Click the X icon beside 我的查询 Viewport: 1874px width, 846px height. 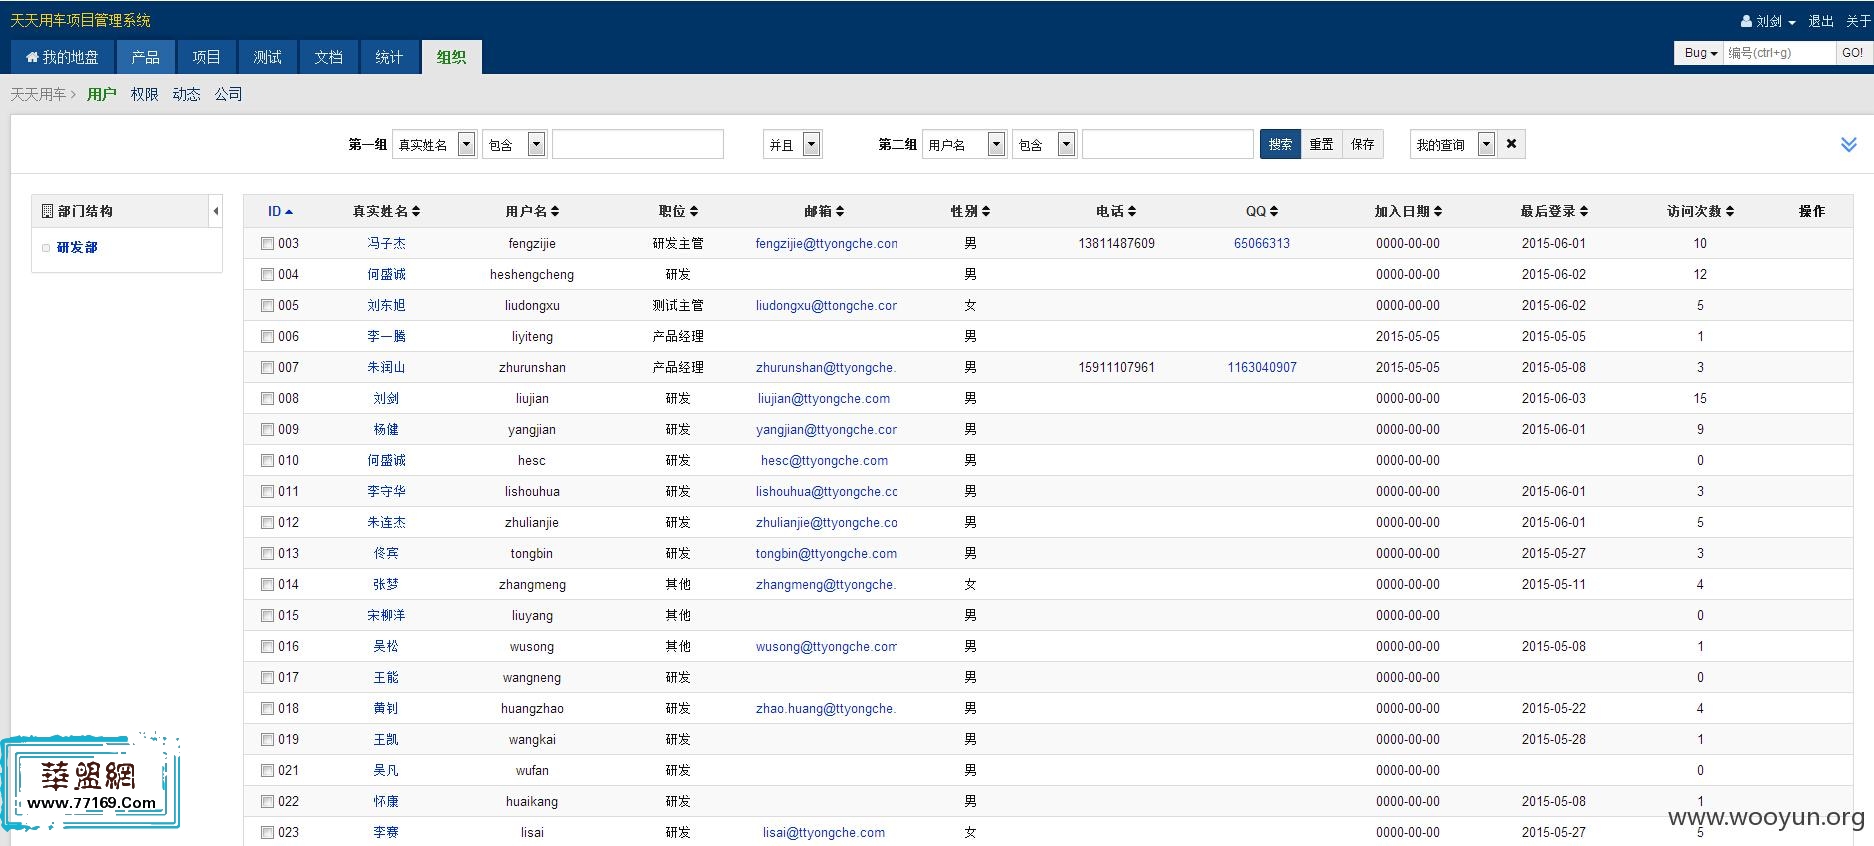1511,144
